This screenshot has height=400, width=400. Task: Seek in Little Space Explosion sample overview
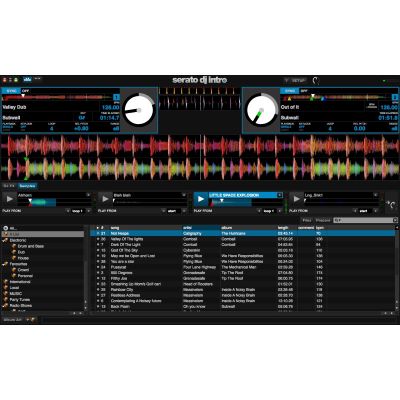pyautogui.click(x=246, y=202)
